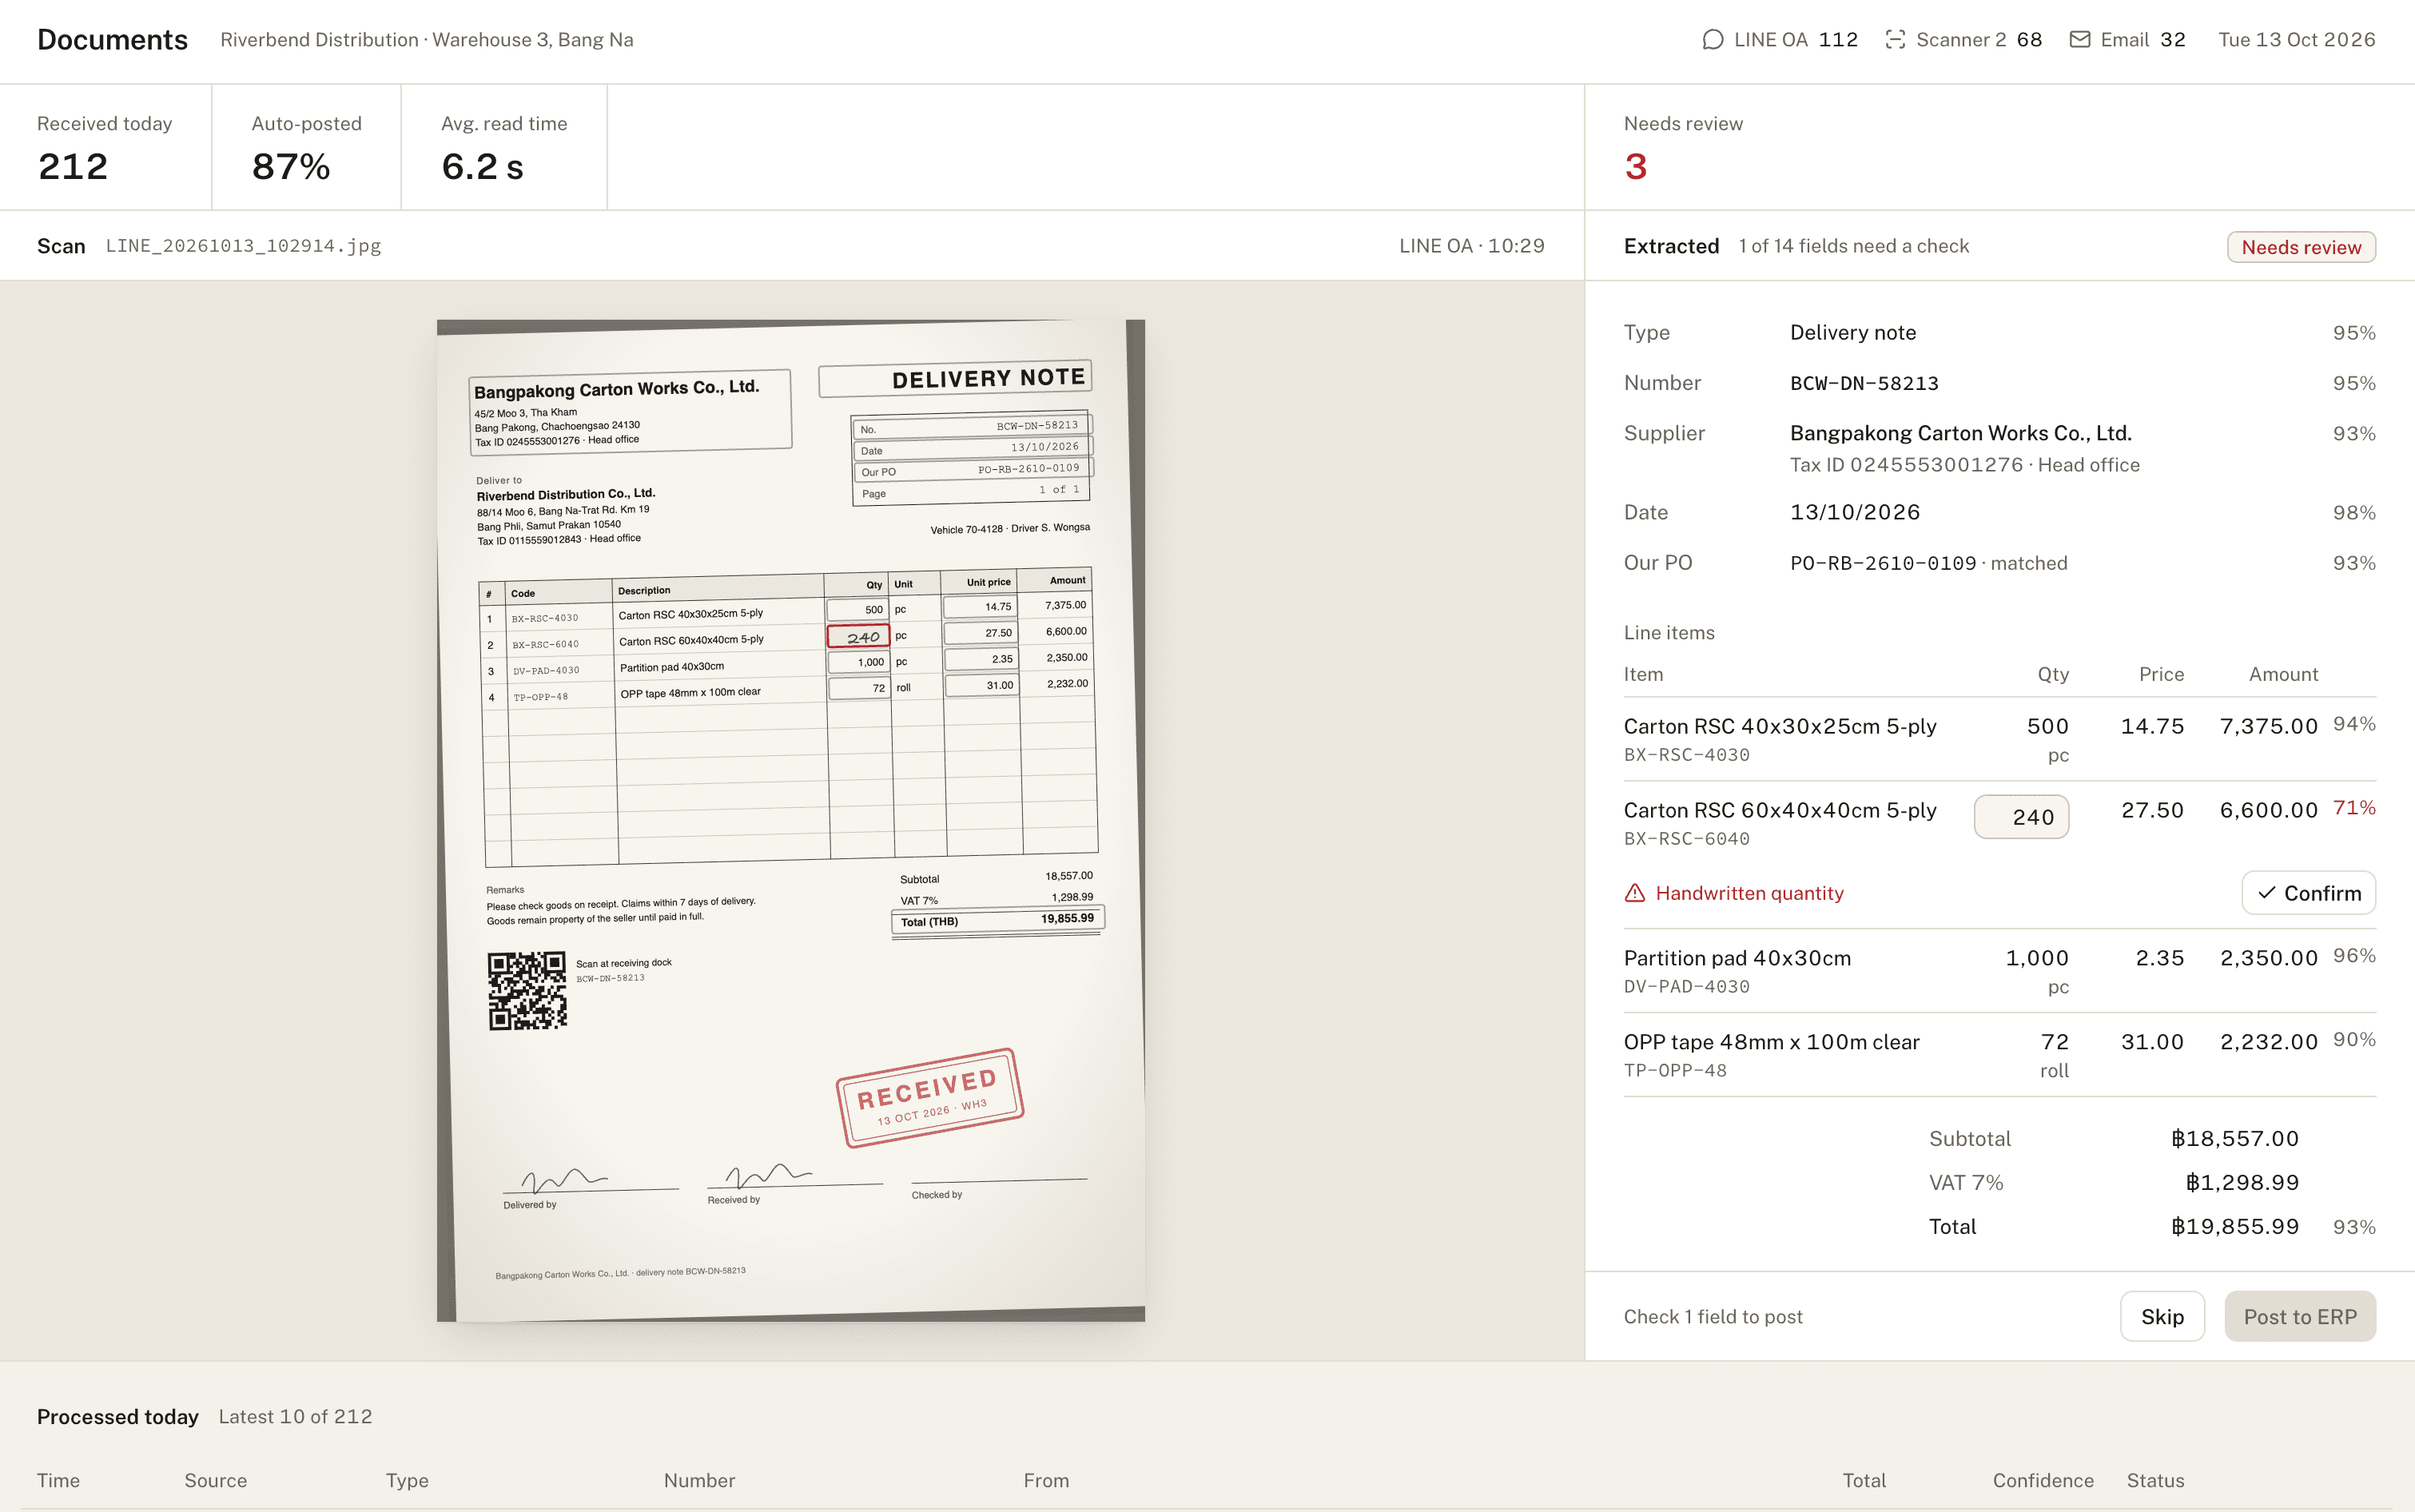Edit the 240 quantity field
The image size is (2415, 1512).
(2021, 817)
